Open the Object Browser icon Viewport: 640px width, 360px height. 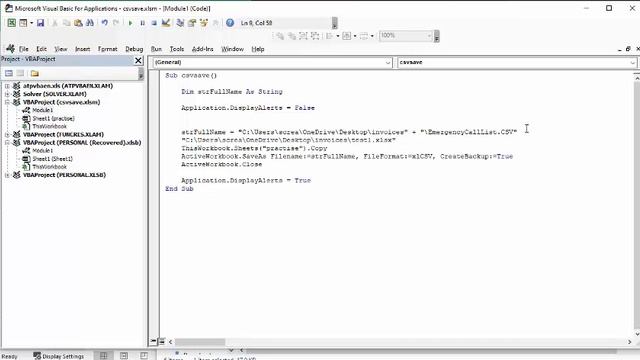(204, 23)
